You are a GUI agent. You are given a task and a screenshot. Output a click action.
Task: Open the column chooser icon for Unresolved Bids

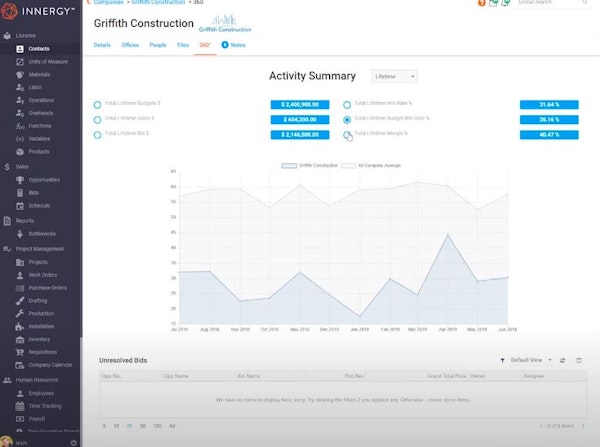[579, 361]
